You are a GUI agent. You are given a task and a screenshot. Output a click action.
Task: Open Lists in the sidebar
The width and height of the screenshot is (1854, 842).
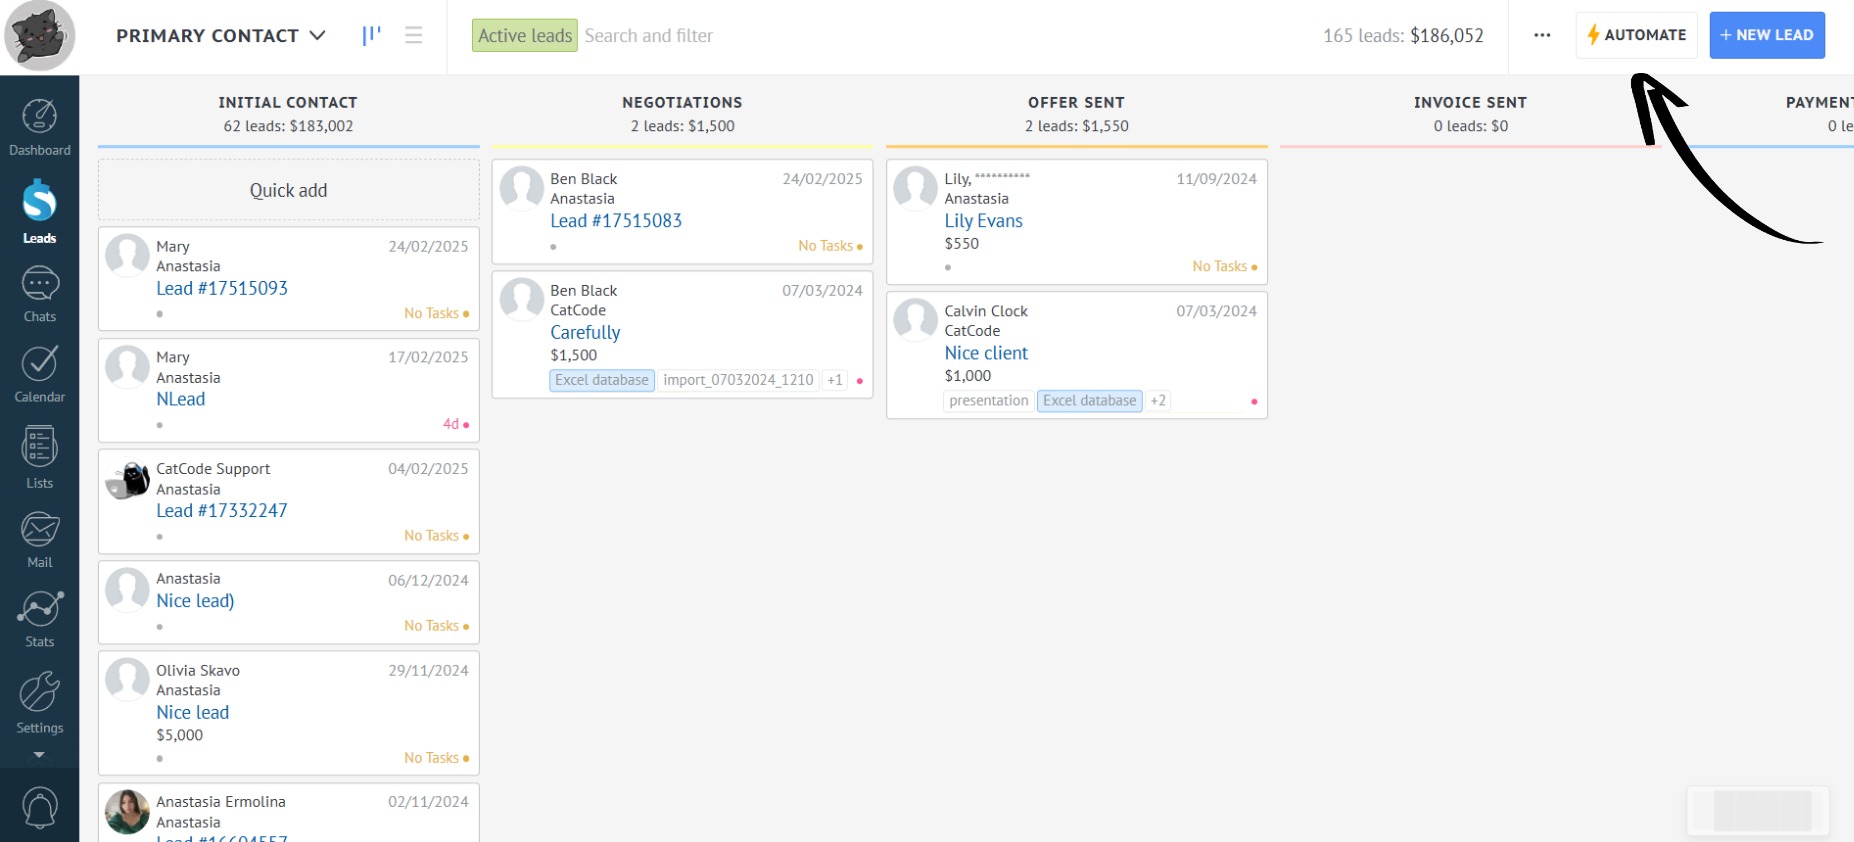click(39, 457)
